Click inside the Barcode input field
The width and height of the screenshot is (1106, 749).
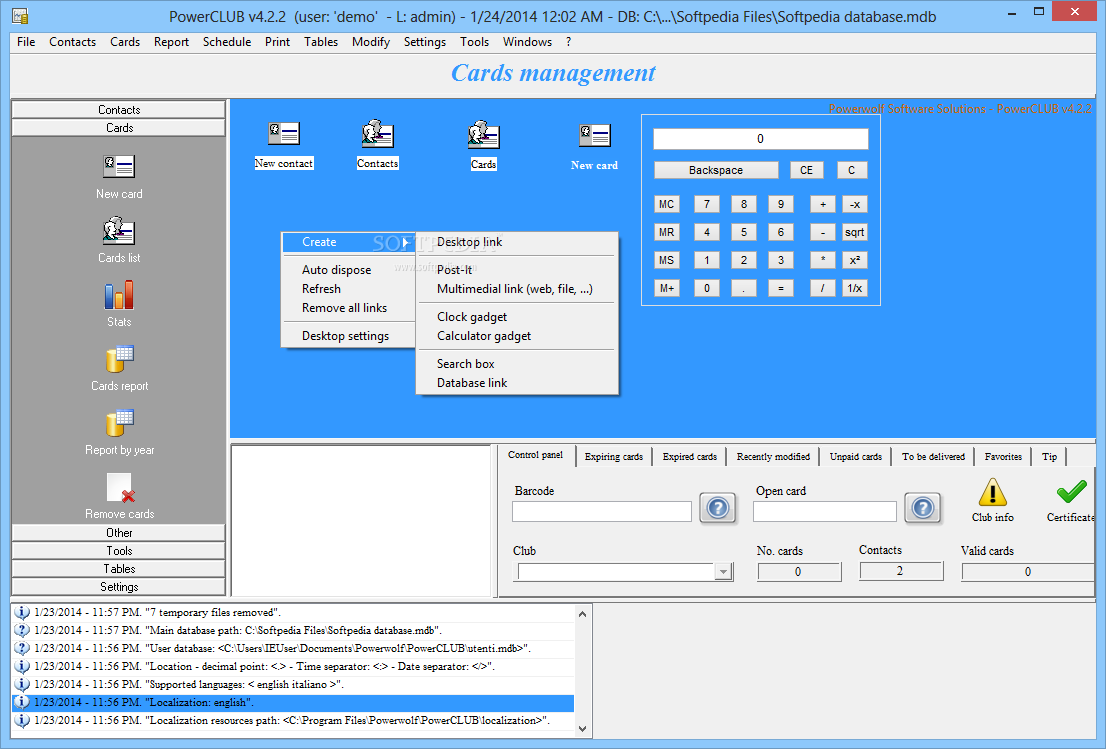pos(602,511)
